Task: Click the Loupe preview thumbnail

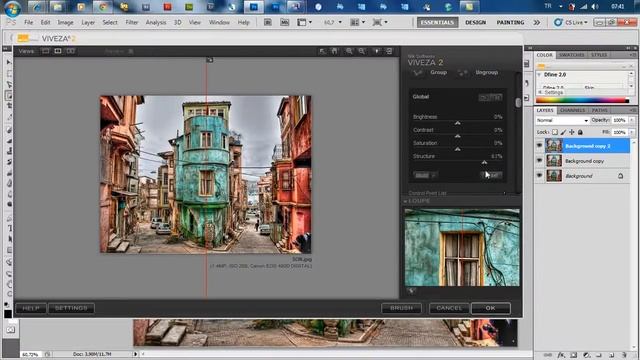Action: click(x=462, y=247)
